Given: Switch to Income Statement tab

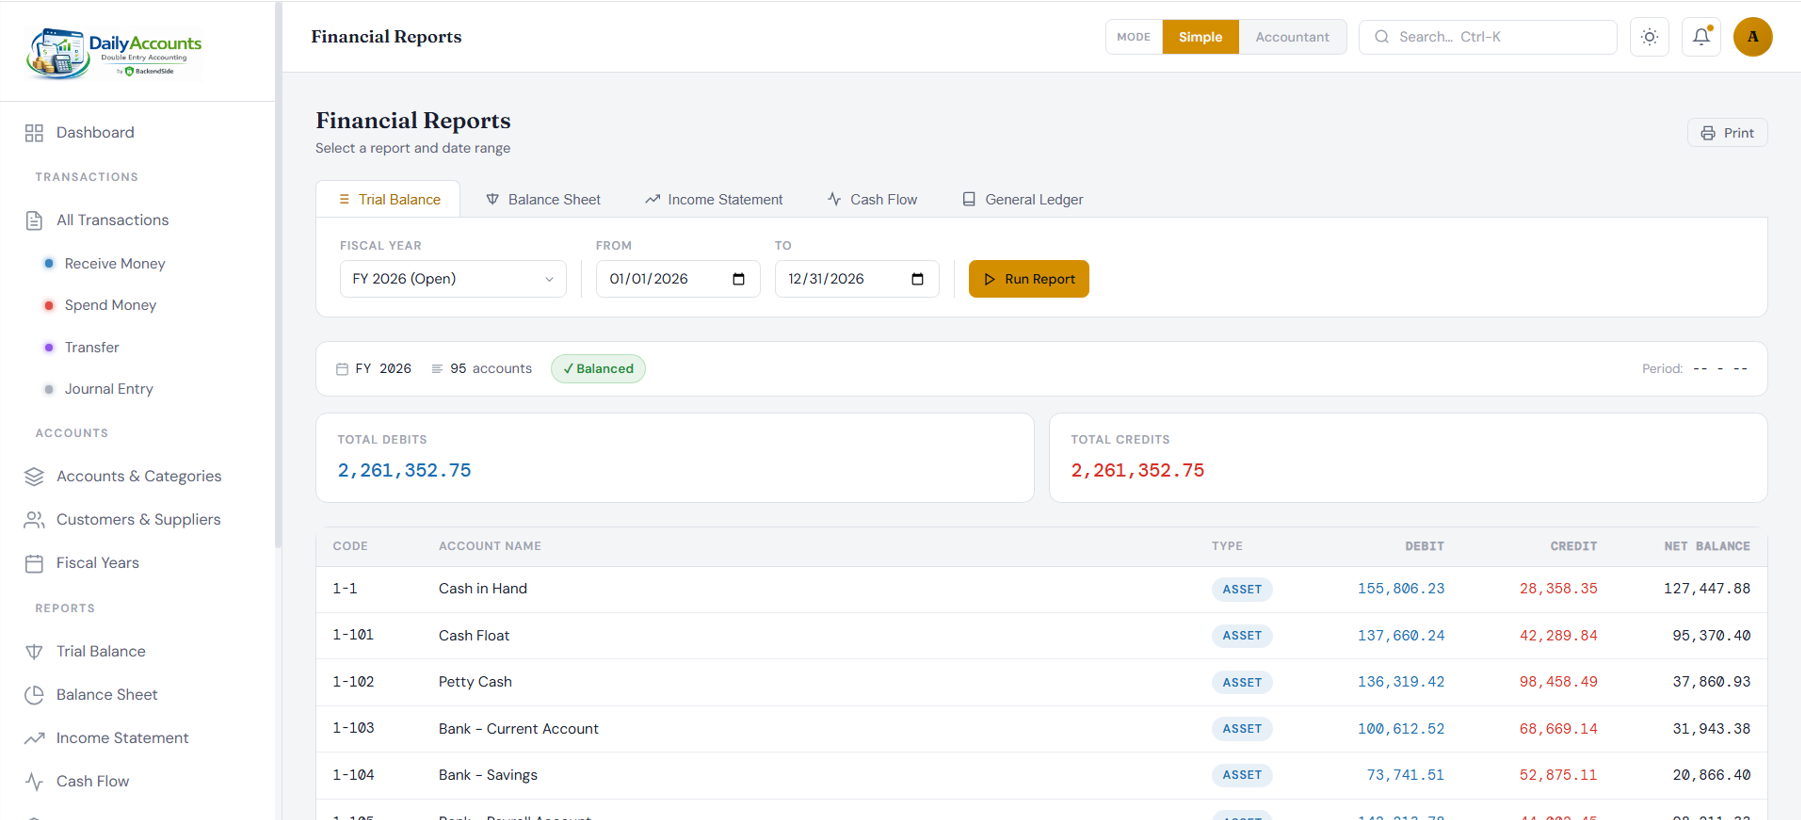Looking at the screenshot, I should pos(714,199).
